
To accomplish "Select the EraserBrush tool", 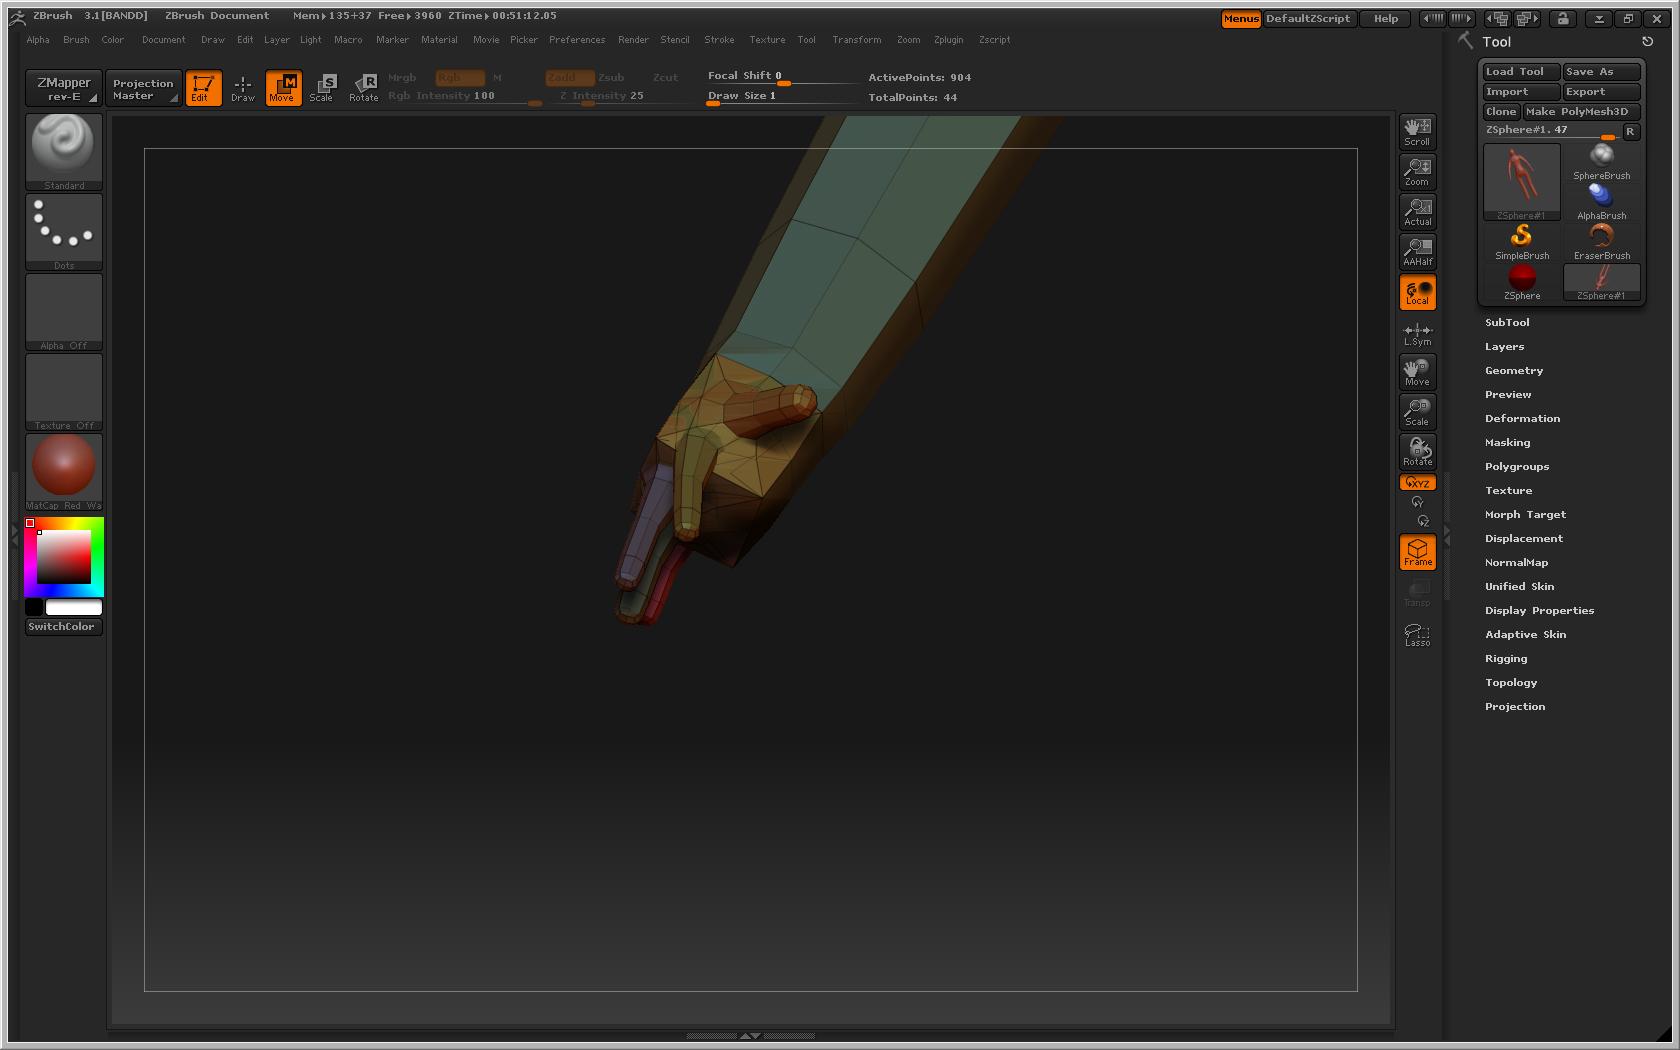I will coord(1602,242).
